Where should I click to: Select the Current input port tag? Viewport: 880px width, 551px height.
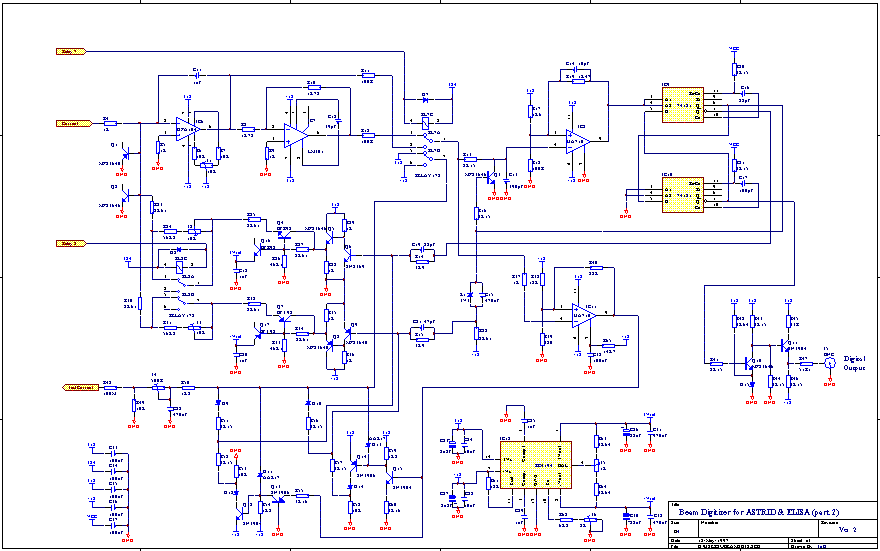(72, 123)
